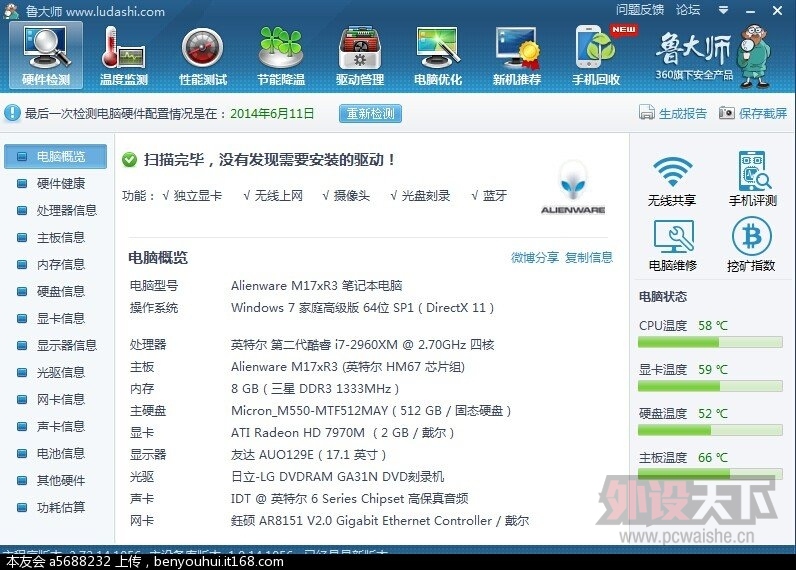Click the 重新检测 rescan button

click(x=370, y=113)
